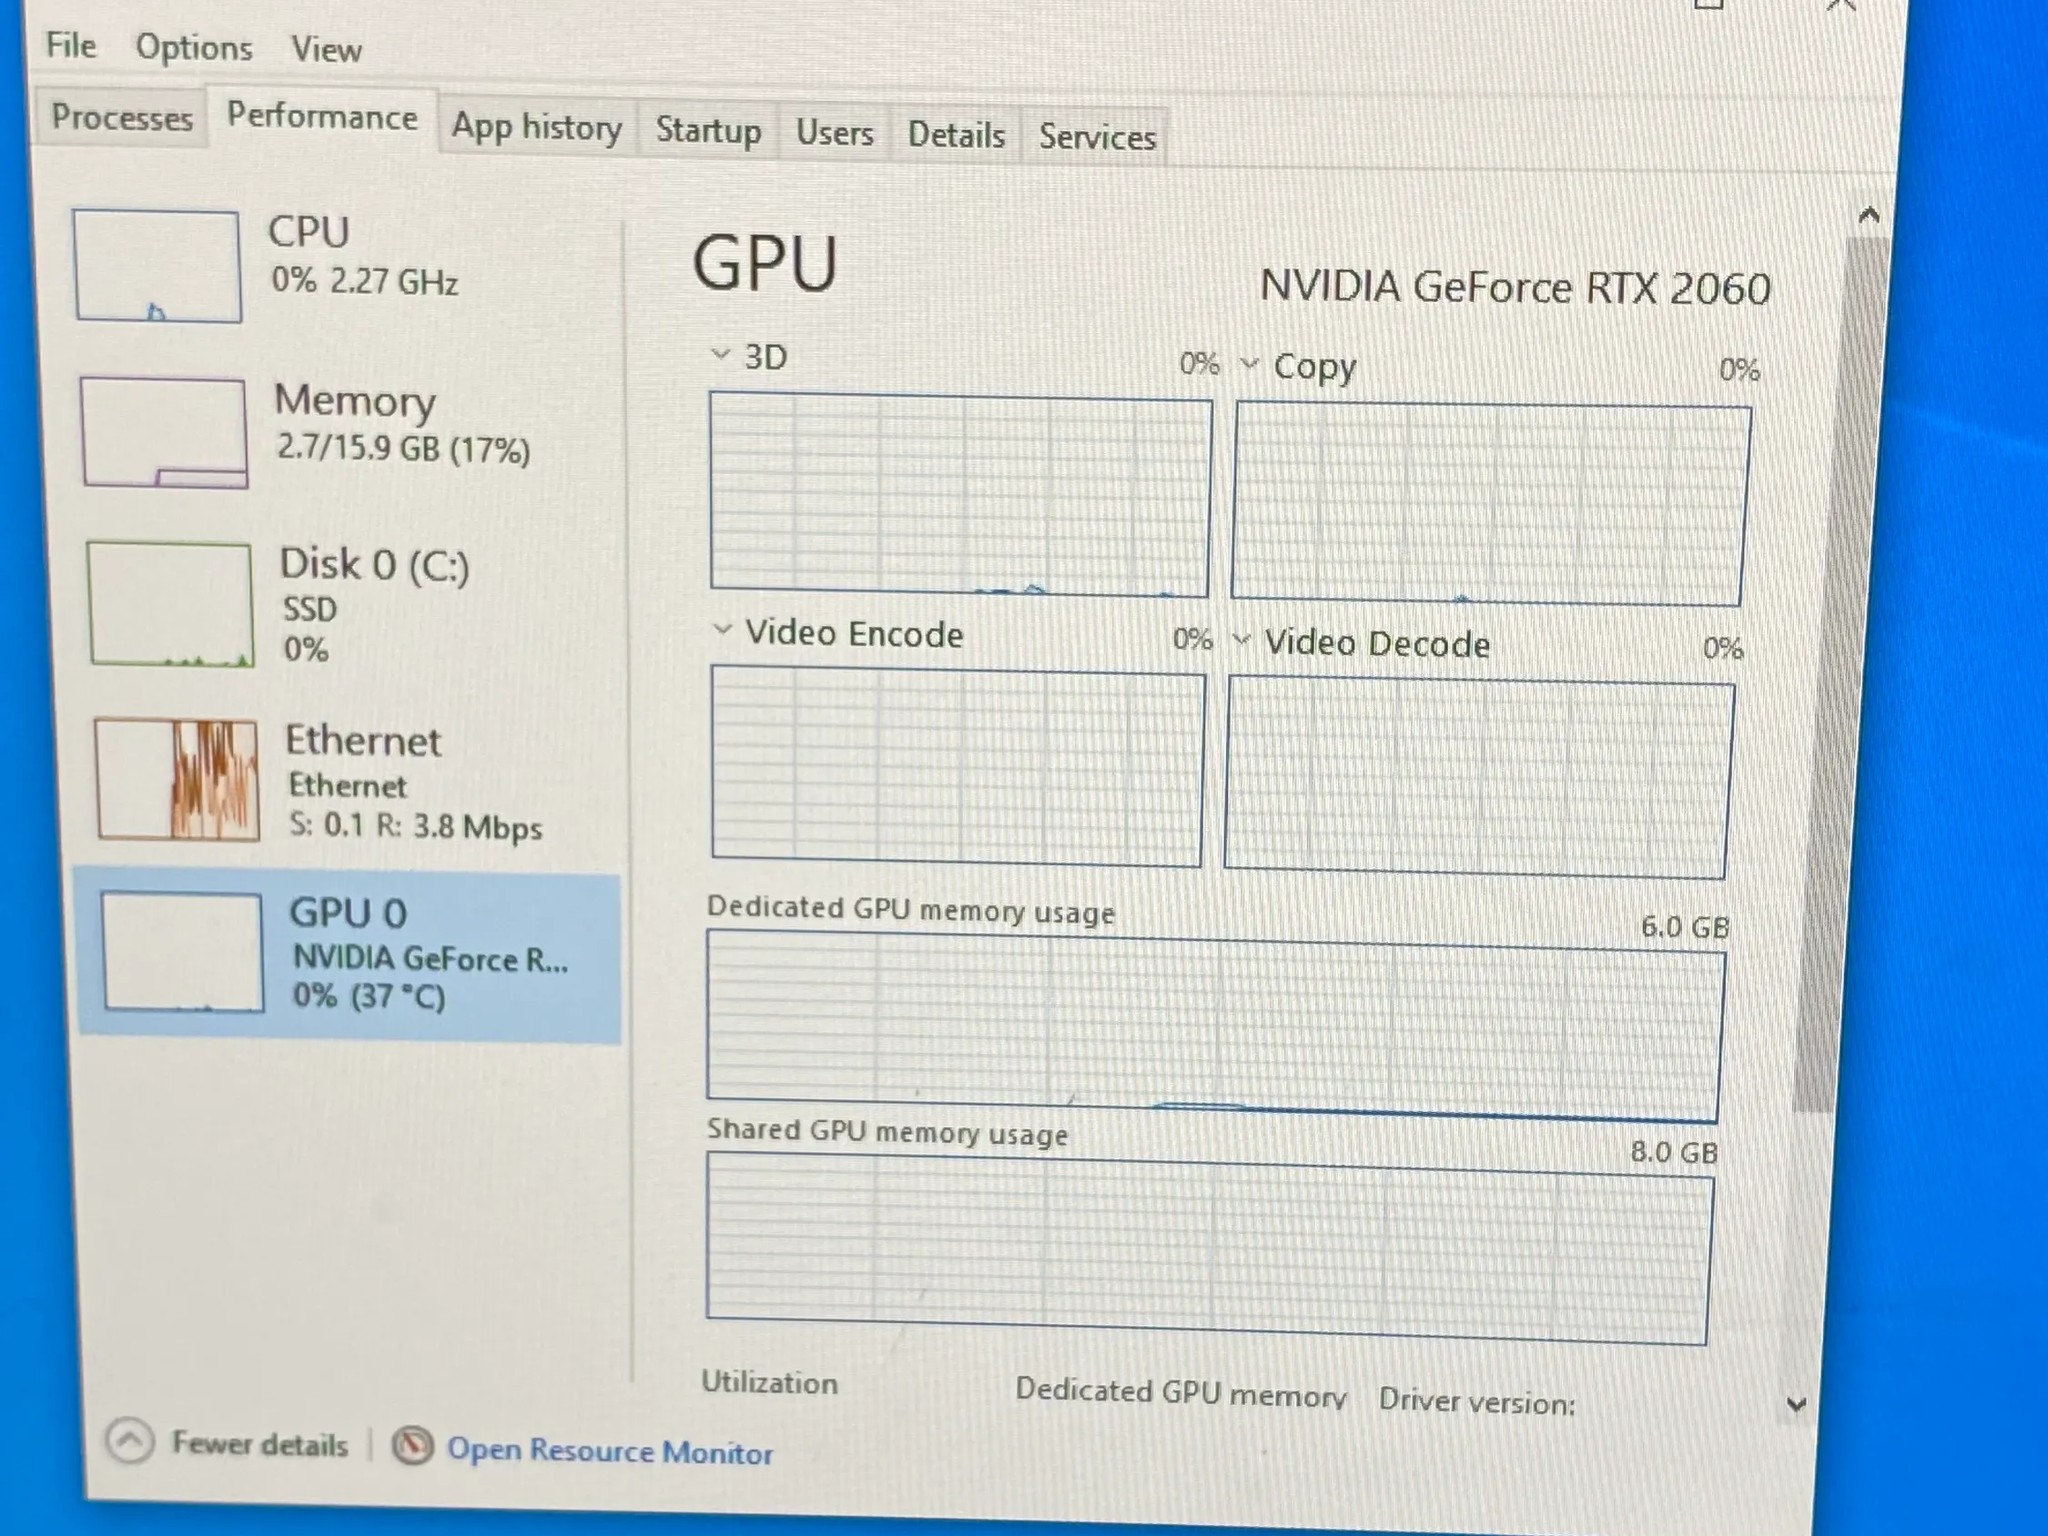The height and width of the screenshot is (1536, 2048).
Task: Click the scrollbar down arrow
Action: tap(1796, 1404)
